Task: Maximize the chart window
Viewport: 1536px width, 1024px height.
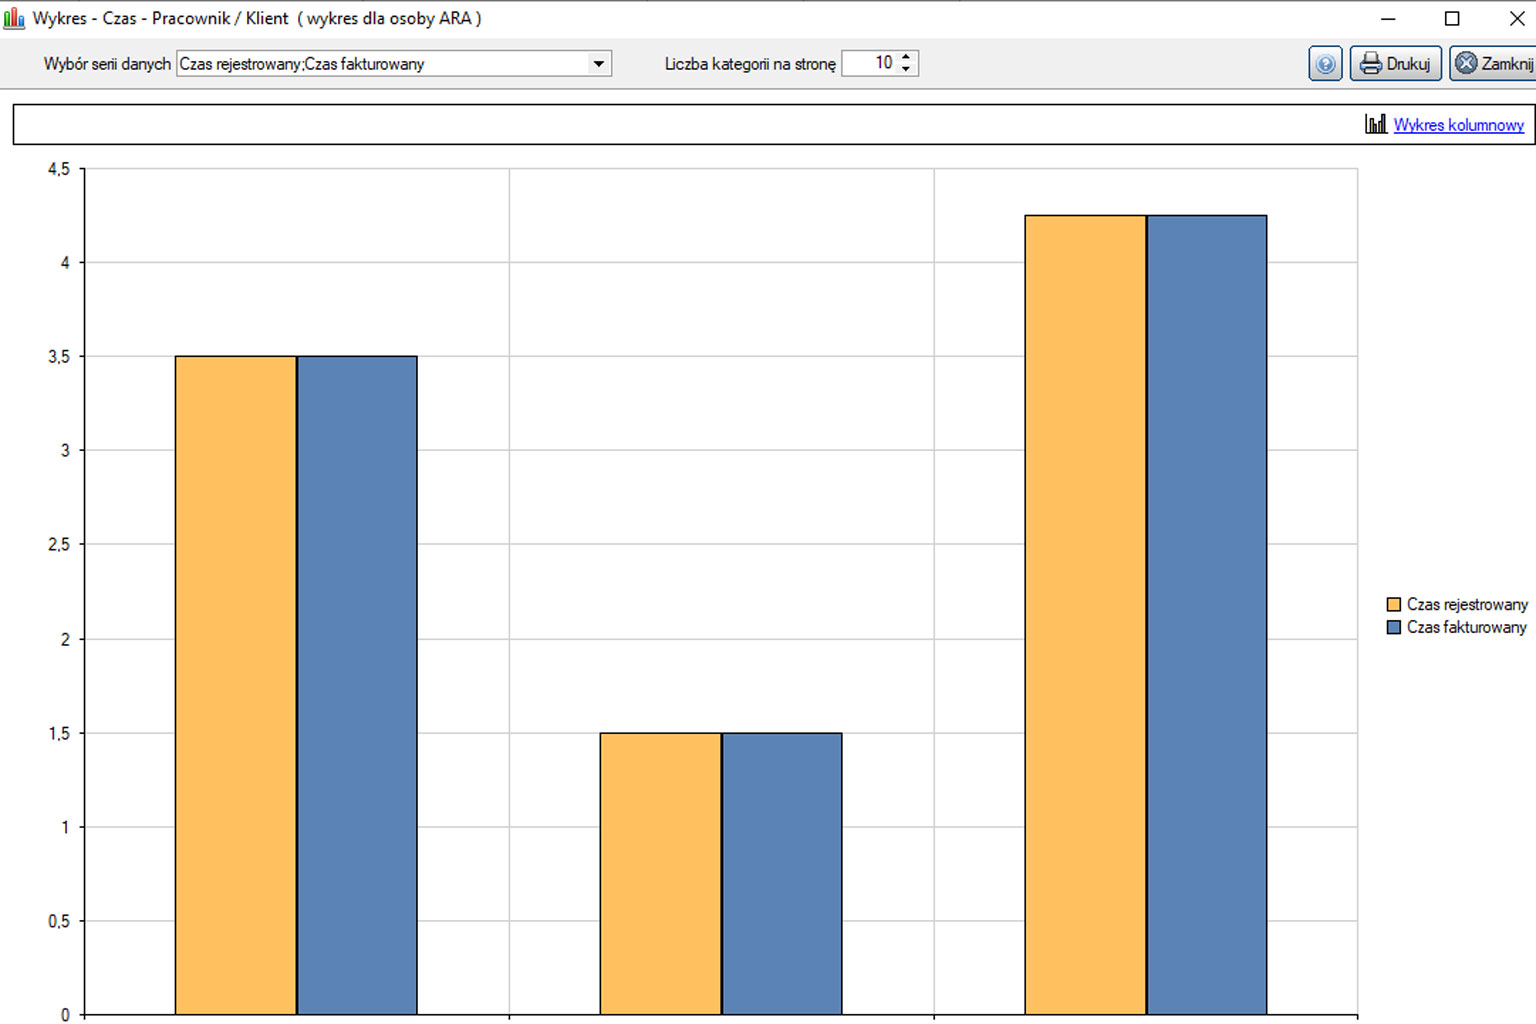Action: (x=1452, y=18)
